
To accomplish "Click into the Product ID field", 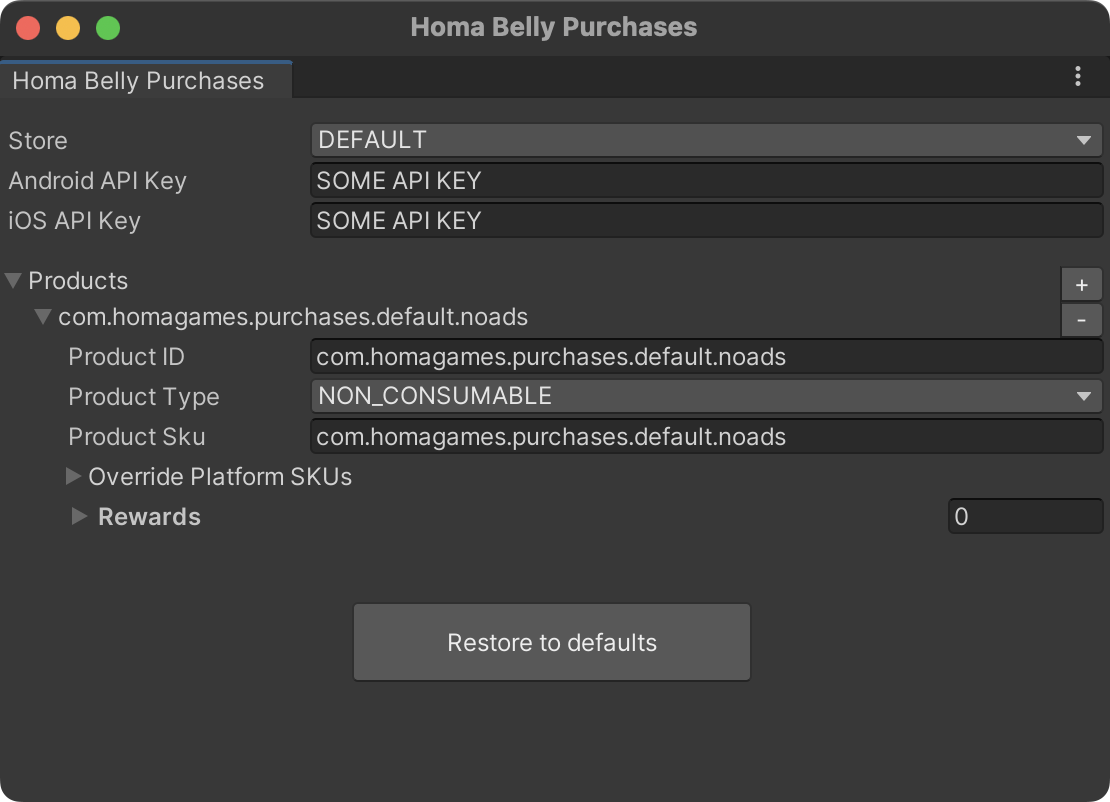I will pyautogui.click(x=707, y=356).
